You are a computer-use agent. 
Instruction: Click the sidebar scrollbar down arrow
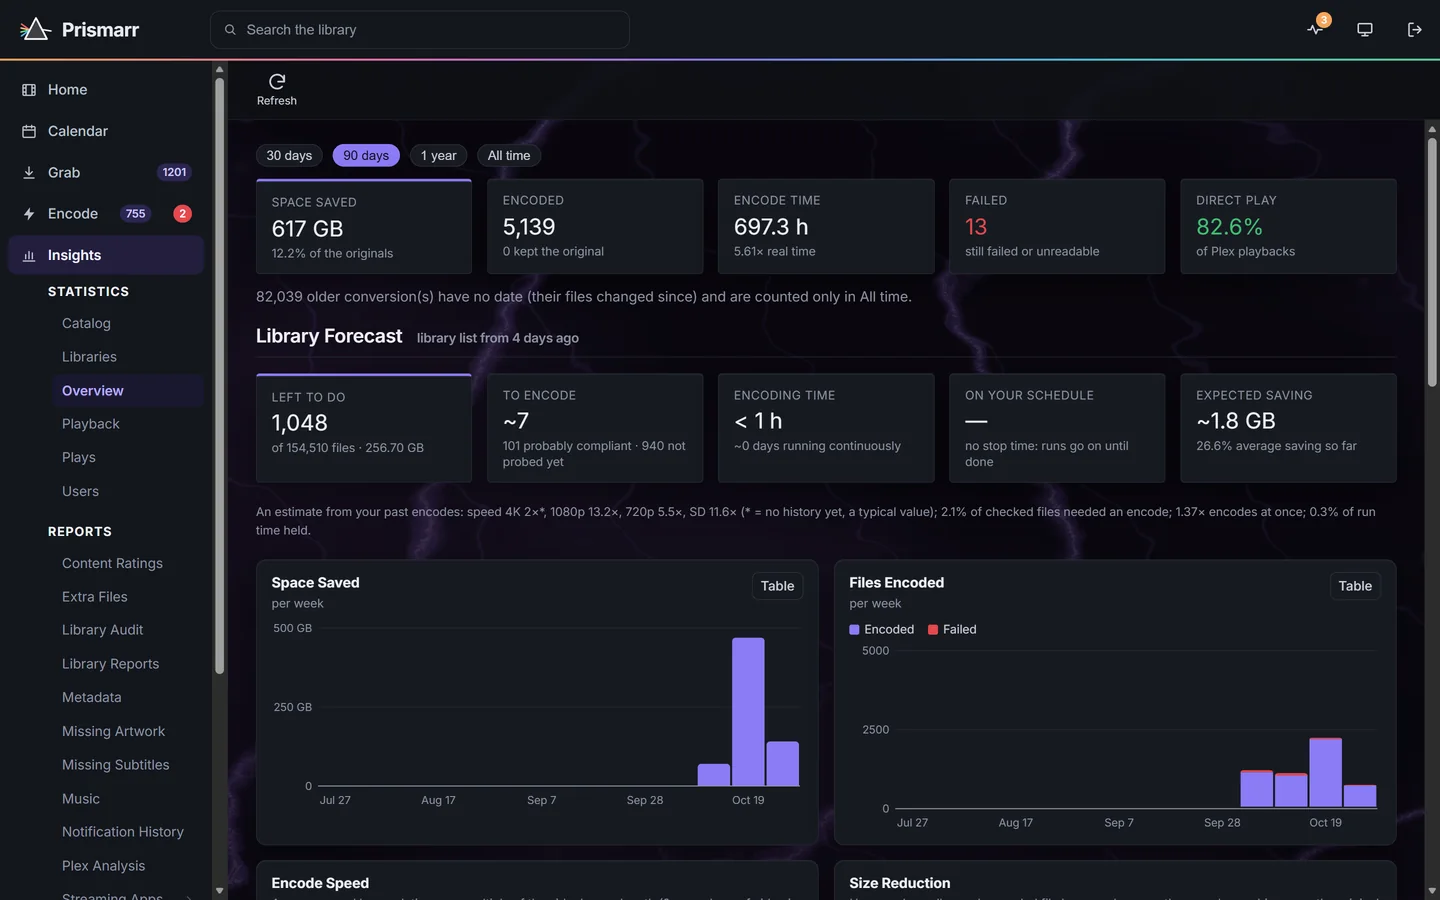(x=219, y=890)
